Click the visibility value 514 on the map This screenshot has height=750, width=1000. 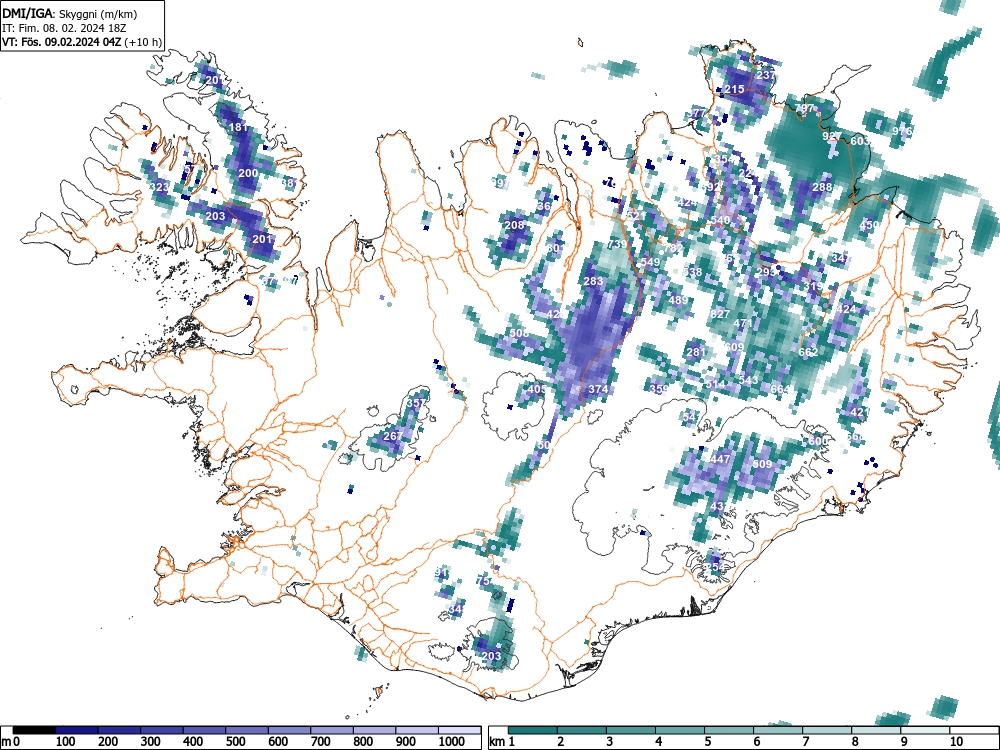715,384
